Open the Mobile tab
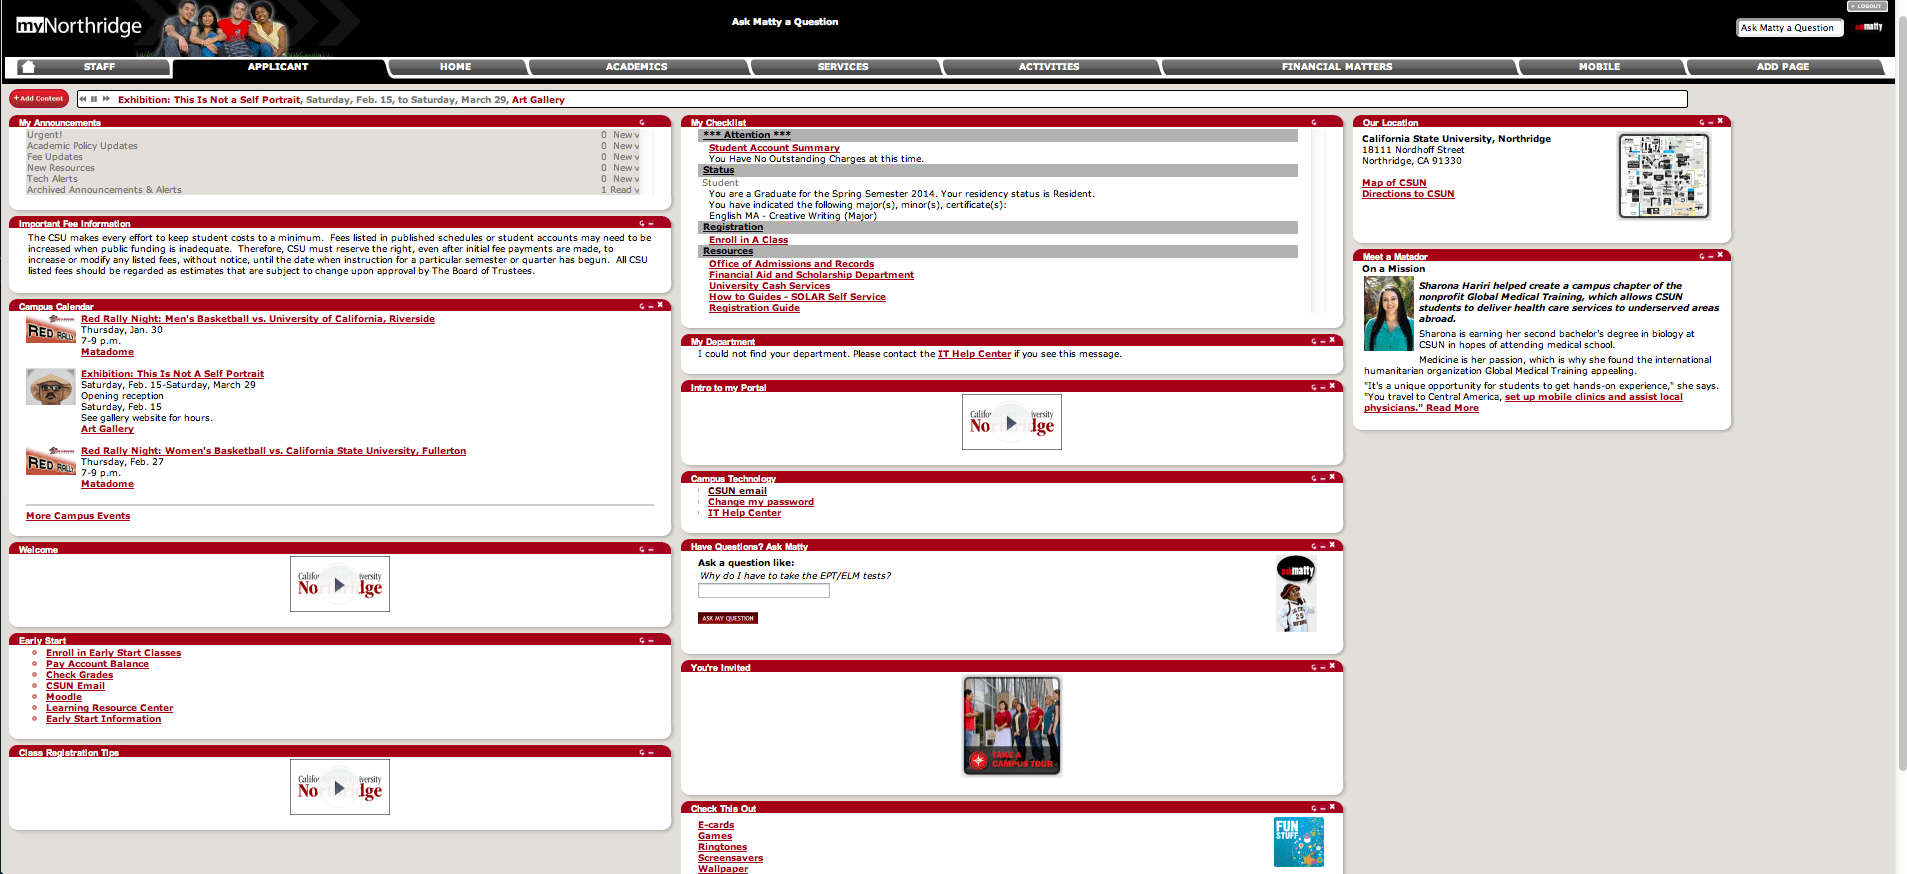Viewport: 1907px width, 874px height. (1599, 67)
